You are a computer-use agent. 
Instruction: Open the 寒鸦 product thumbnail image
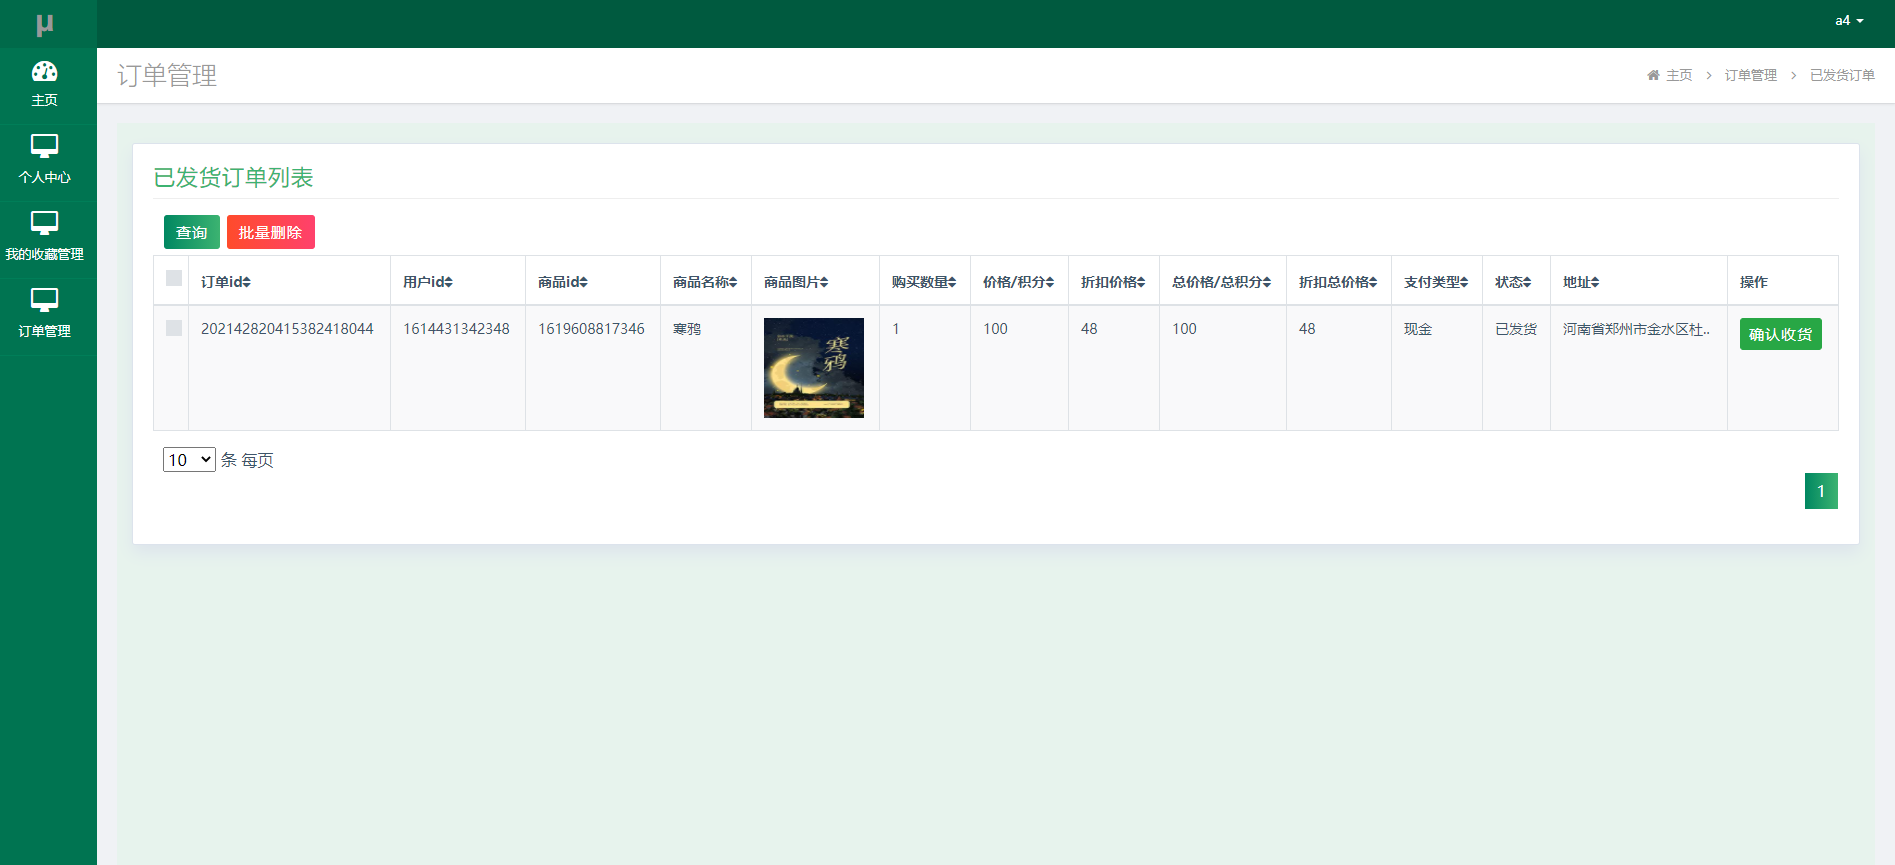click(x=814, y=368)
